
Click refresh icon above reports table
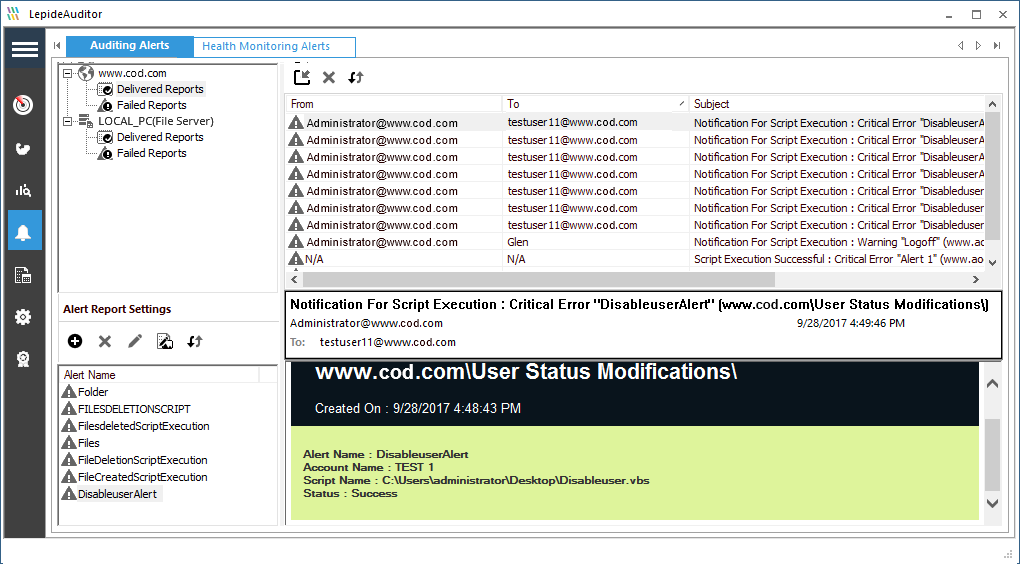[x=356, y=77]
